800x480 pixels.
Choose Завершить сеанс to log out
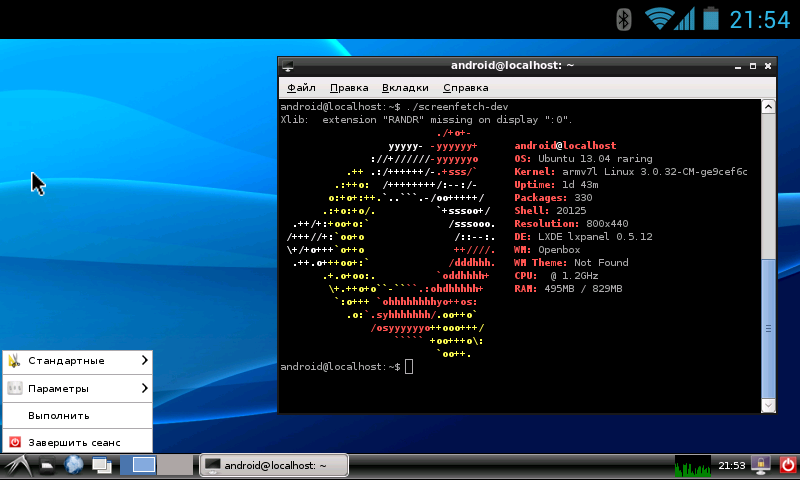coord(78,442)
